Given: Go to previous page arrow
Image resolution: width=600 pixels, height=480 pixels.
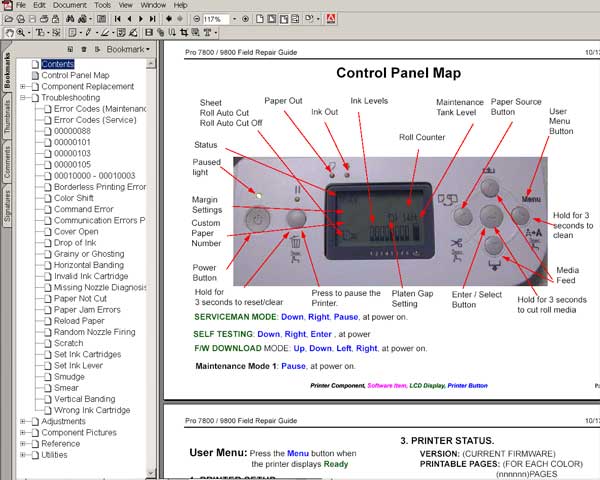Looking at the screenshot, I should (129, 19).
